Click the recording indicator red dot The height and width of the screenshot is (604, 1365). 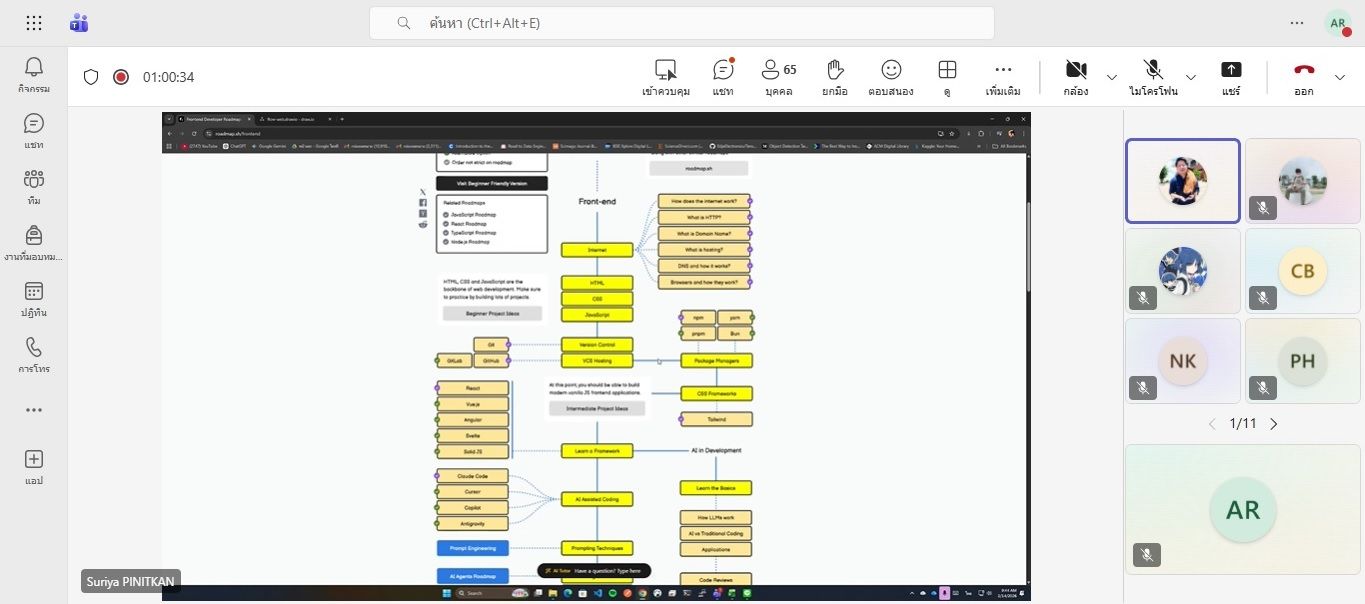[x=121, y=77]
